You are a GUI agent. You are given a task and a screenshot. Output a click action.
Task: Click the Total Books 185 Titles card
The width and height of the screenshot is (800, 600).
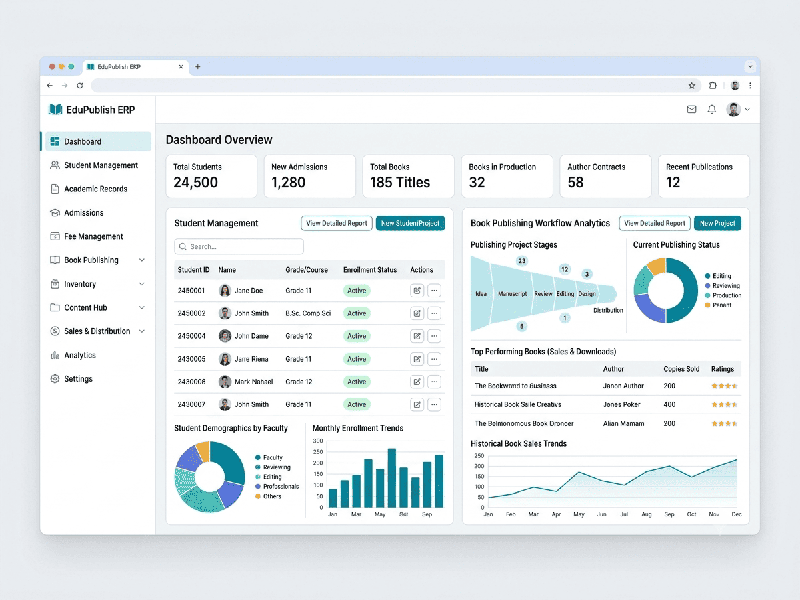point(408,176)
